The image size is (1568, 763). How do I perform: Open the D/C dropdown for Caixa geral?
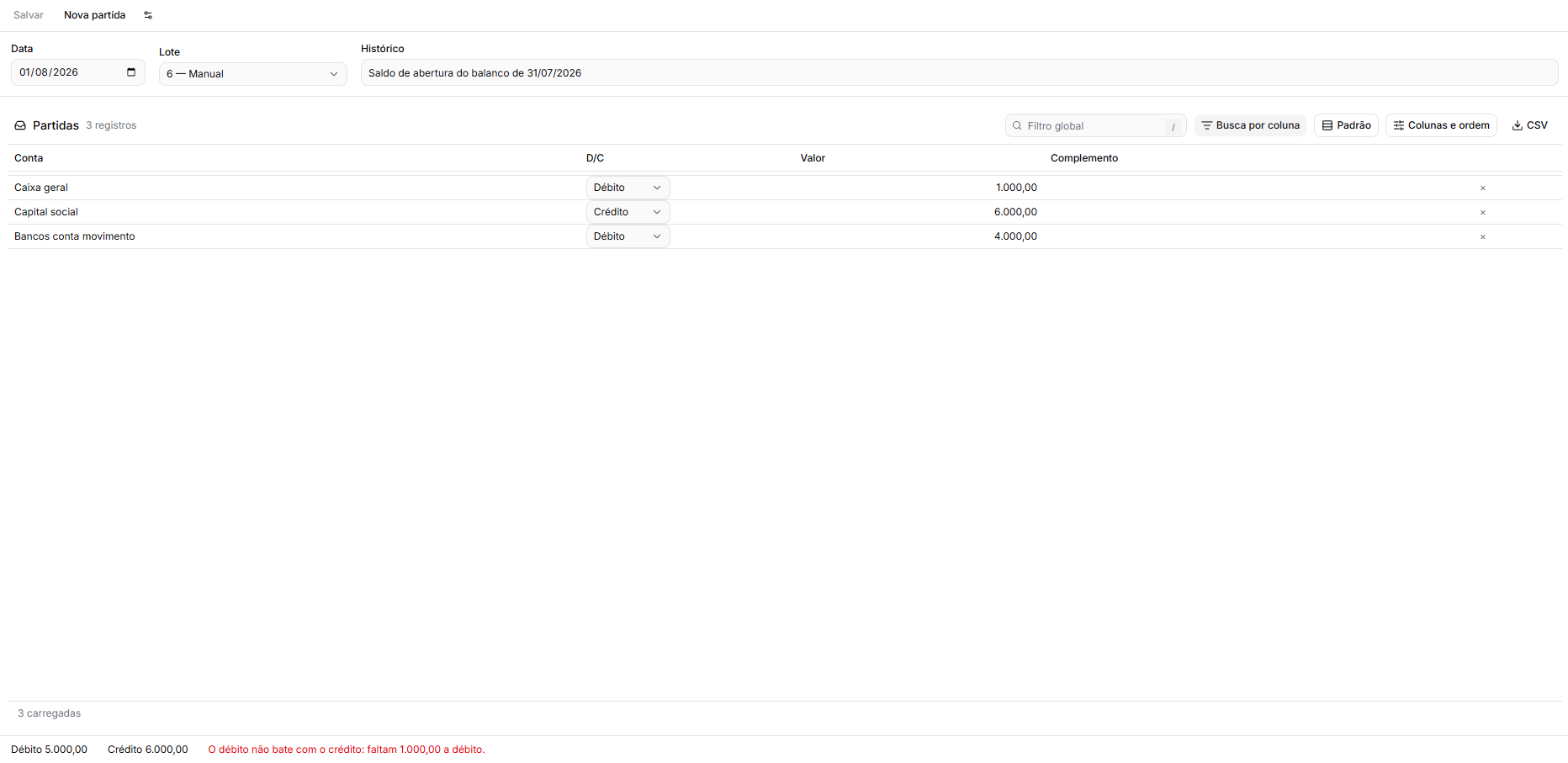click(x=628, y=187)
